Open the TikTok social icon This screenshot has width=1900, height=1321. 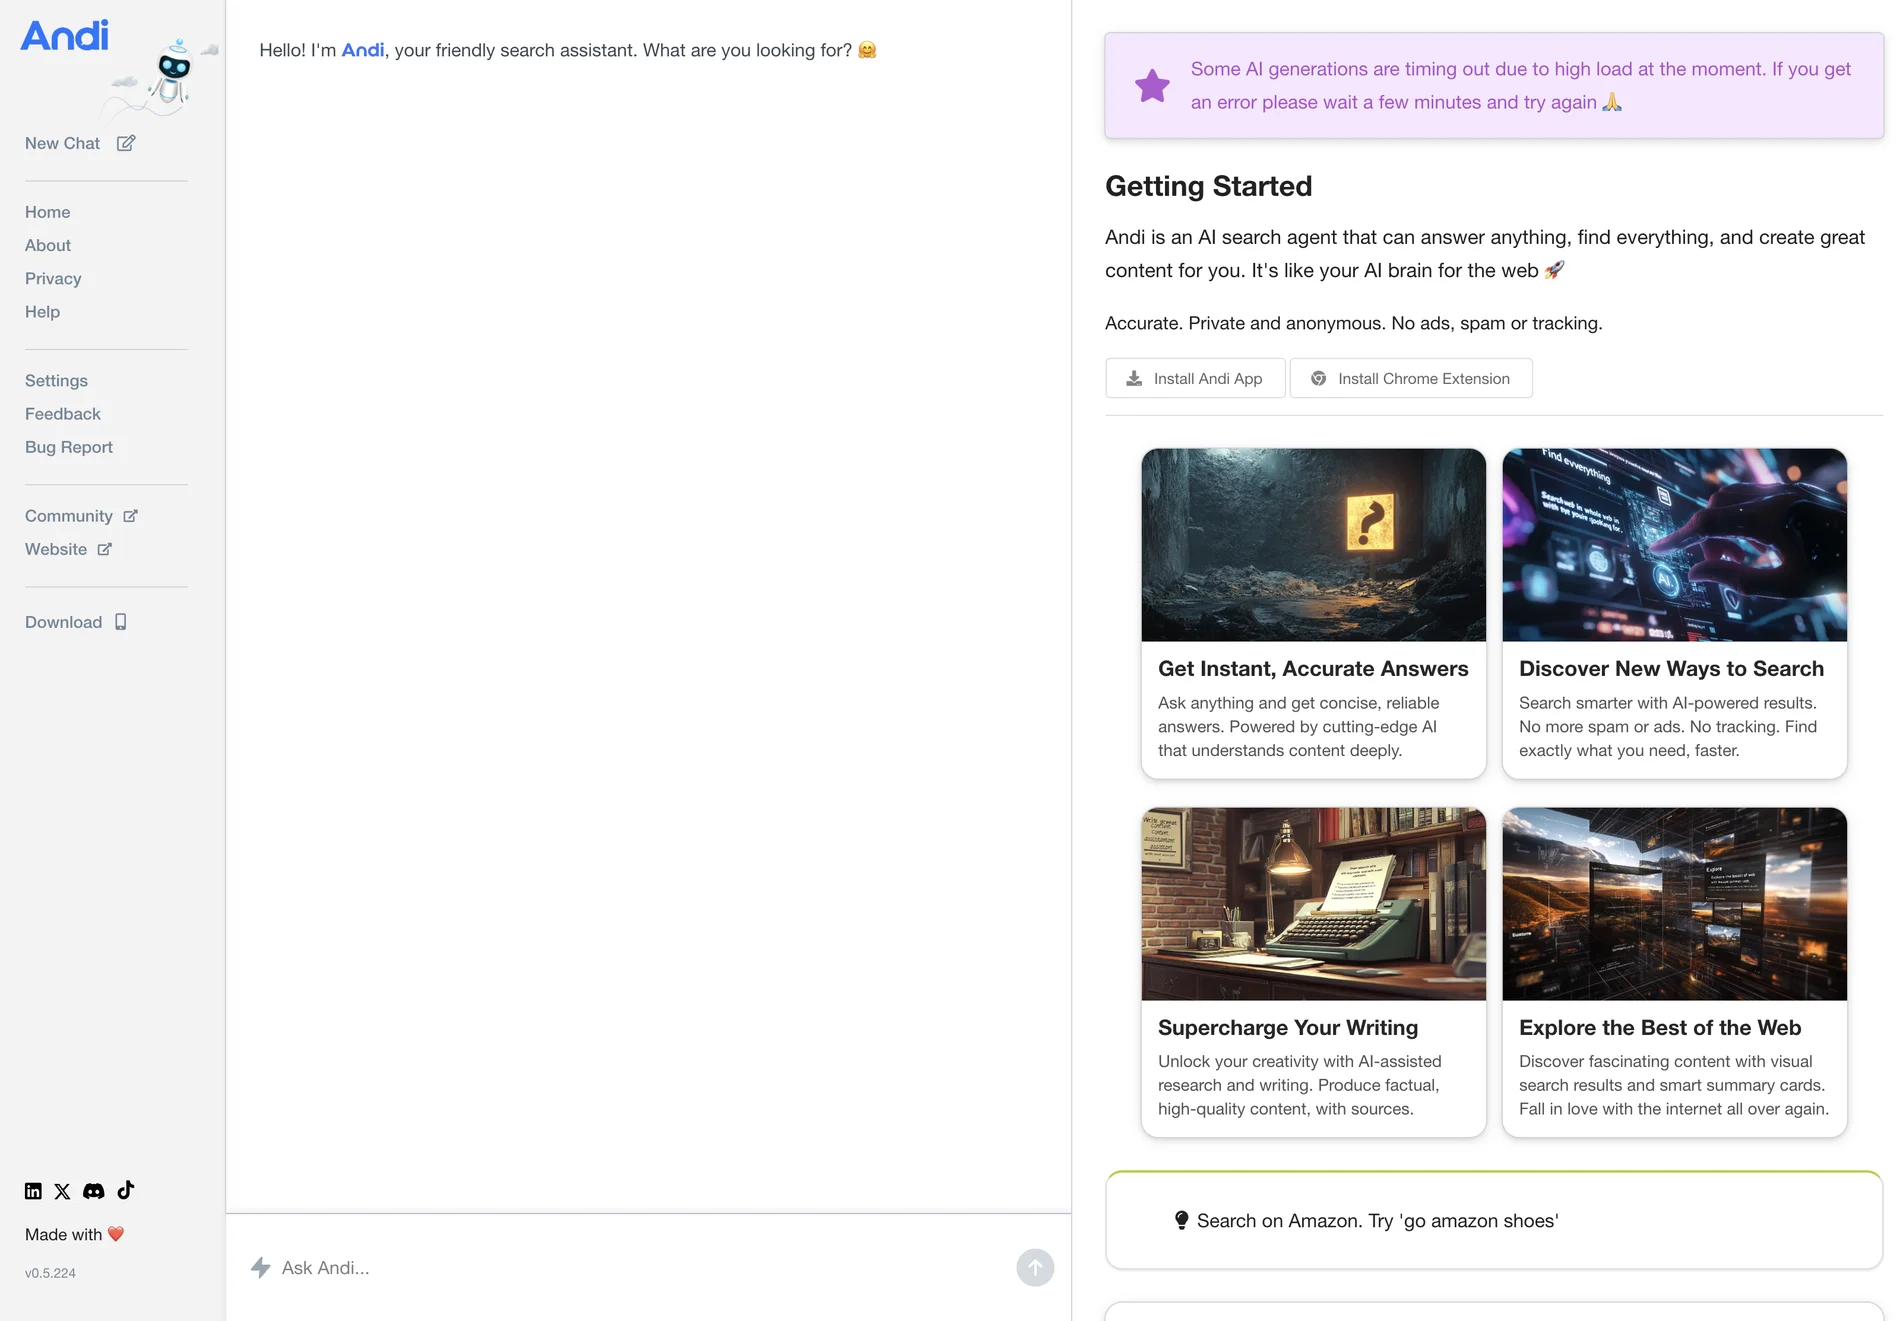click(x=126, y=1189)
